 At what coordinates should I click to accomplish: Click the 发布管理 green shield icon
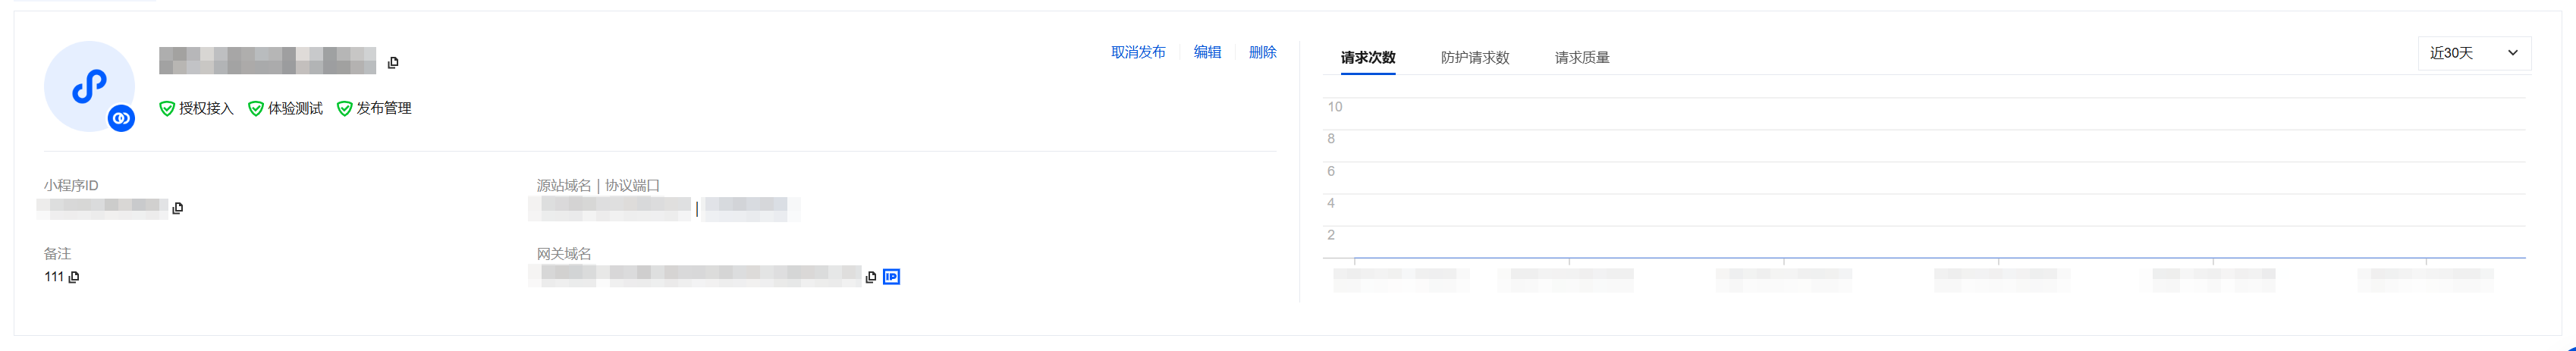coord(345,109)
